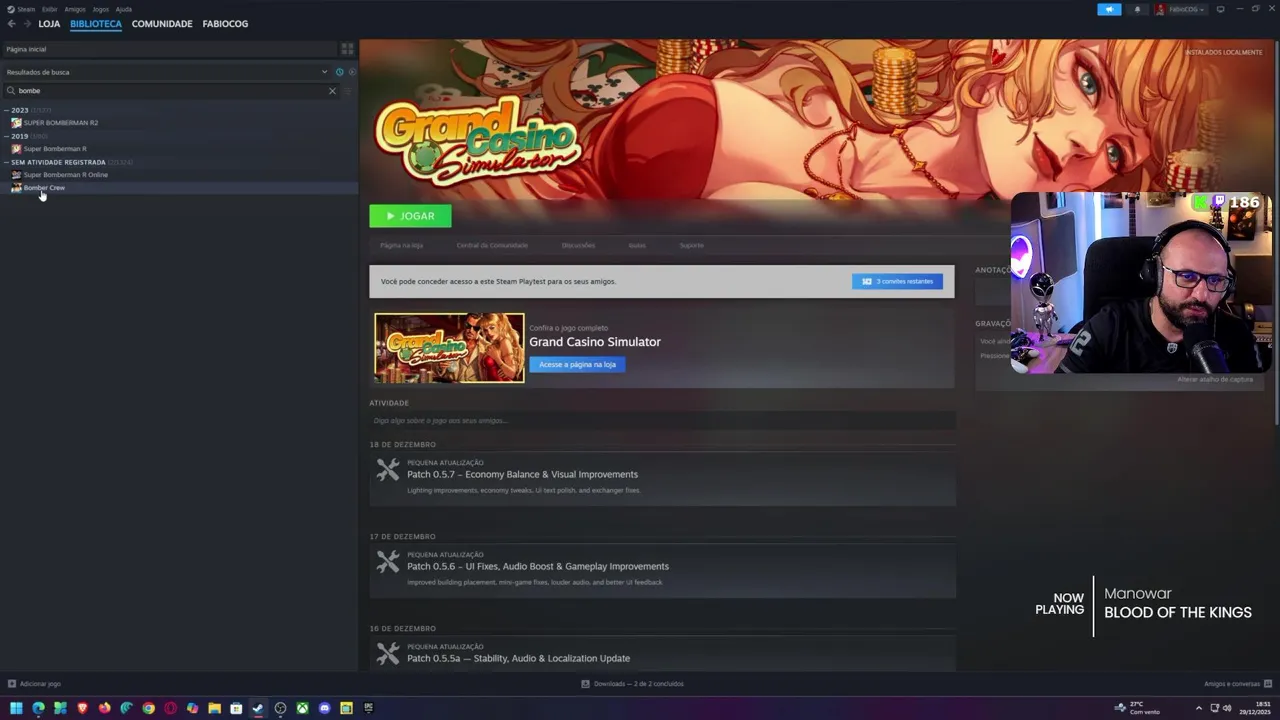The width and height of the screenshot is (1280, 720).
Task: Toggle the ready-to-play filter icon
Action: click(x=351, y=72)
